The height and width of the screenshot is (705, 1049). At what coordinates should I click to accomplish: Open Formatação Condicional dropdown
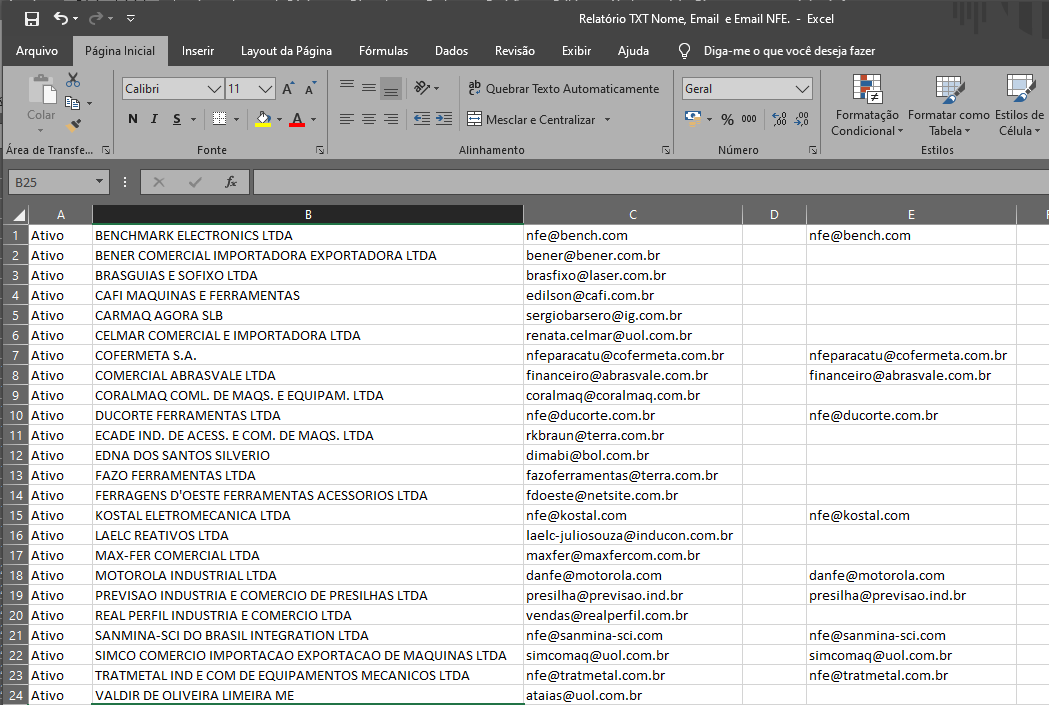pos(867,105)
